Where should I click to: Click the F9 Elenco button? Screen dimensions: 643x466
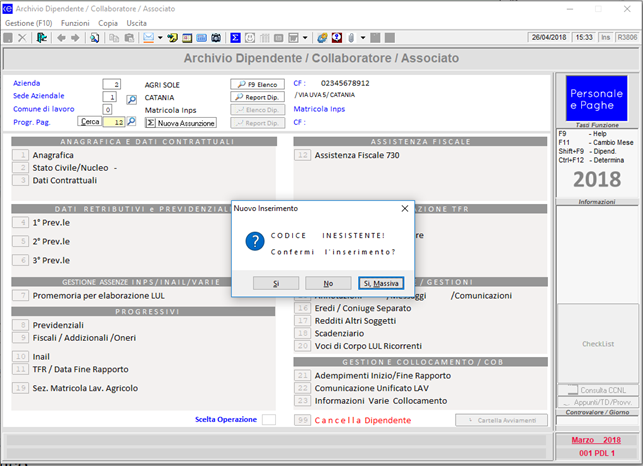258,85
